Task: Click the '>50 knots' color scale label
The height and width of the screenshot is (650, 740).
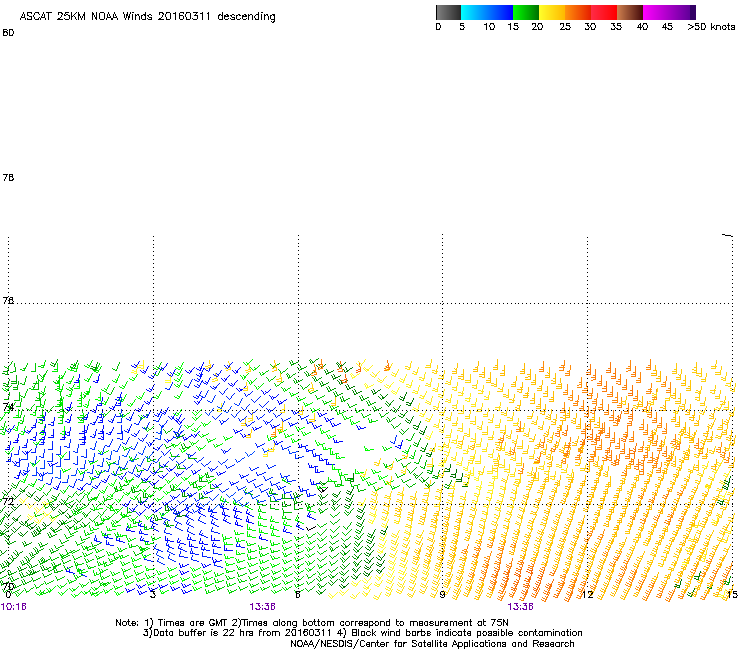Action: tap(711, 27)
